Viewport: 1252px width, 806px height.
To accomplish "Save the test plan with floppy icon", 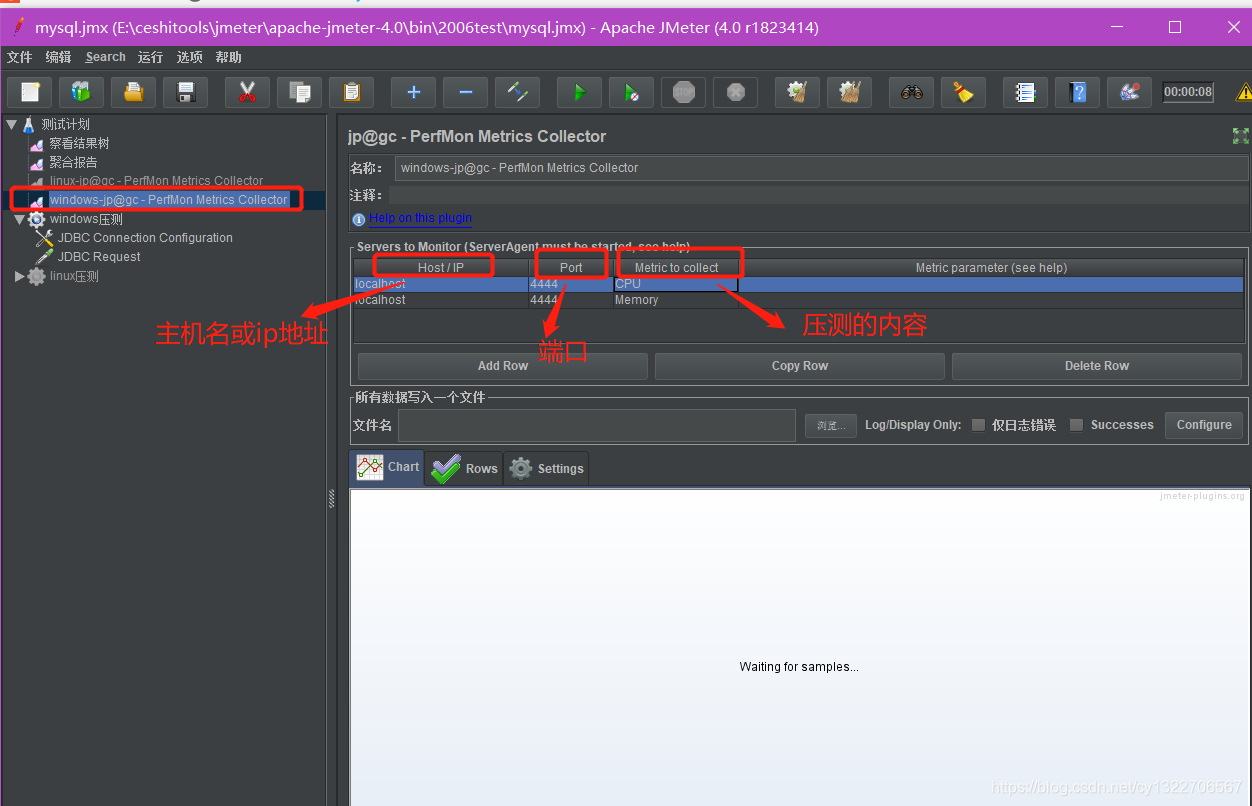I will coord(186,92).
